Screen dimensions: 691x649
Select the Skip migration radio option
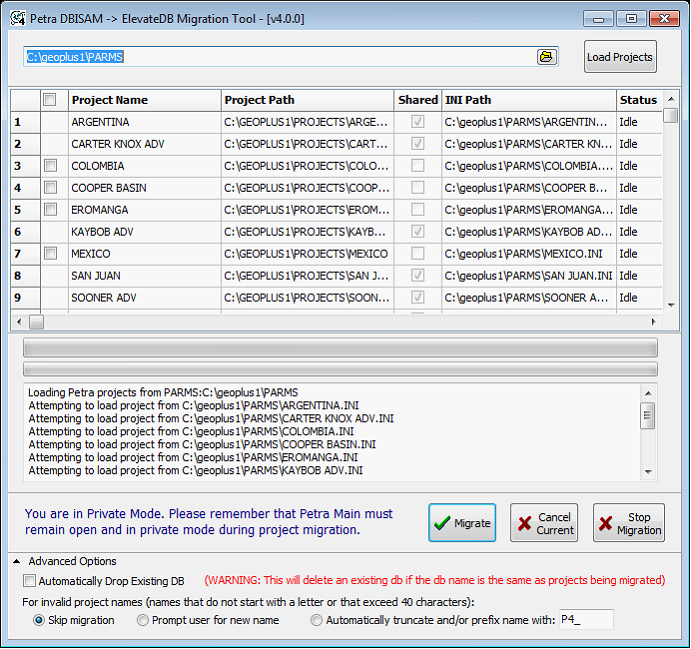(39, 620)
